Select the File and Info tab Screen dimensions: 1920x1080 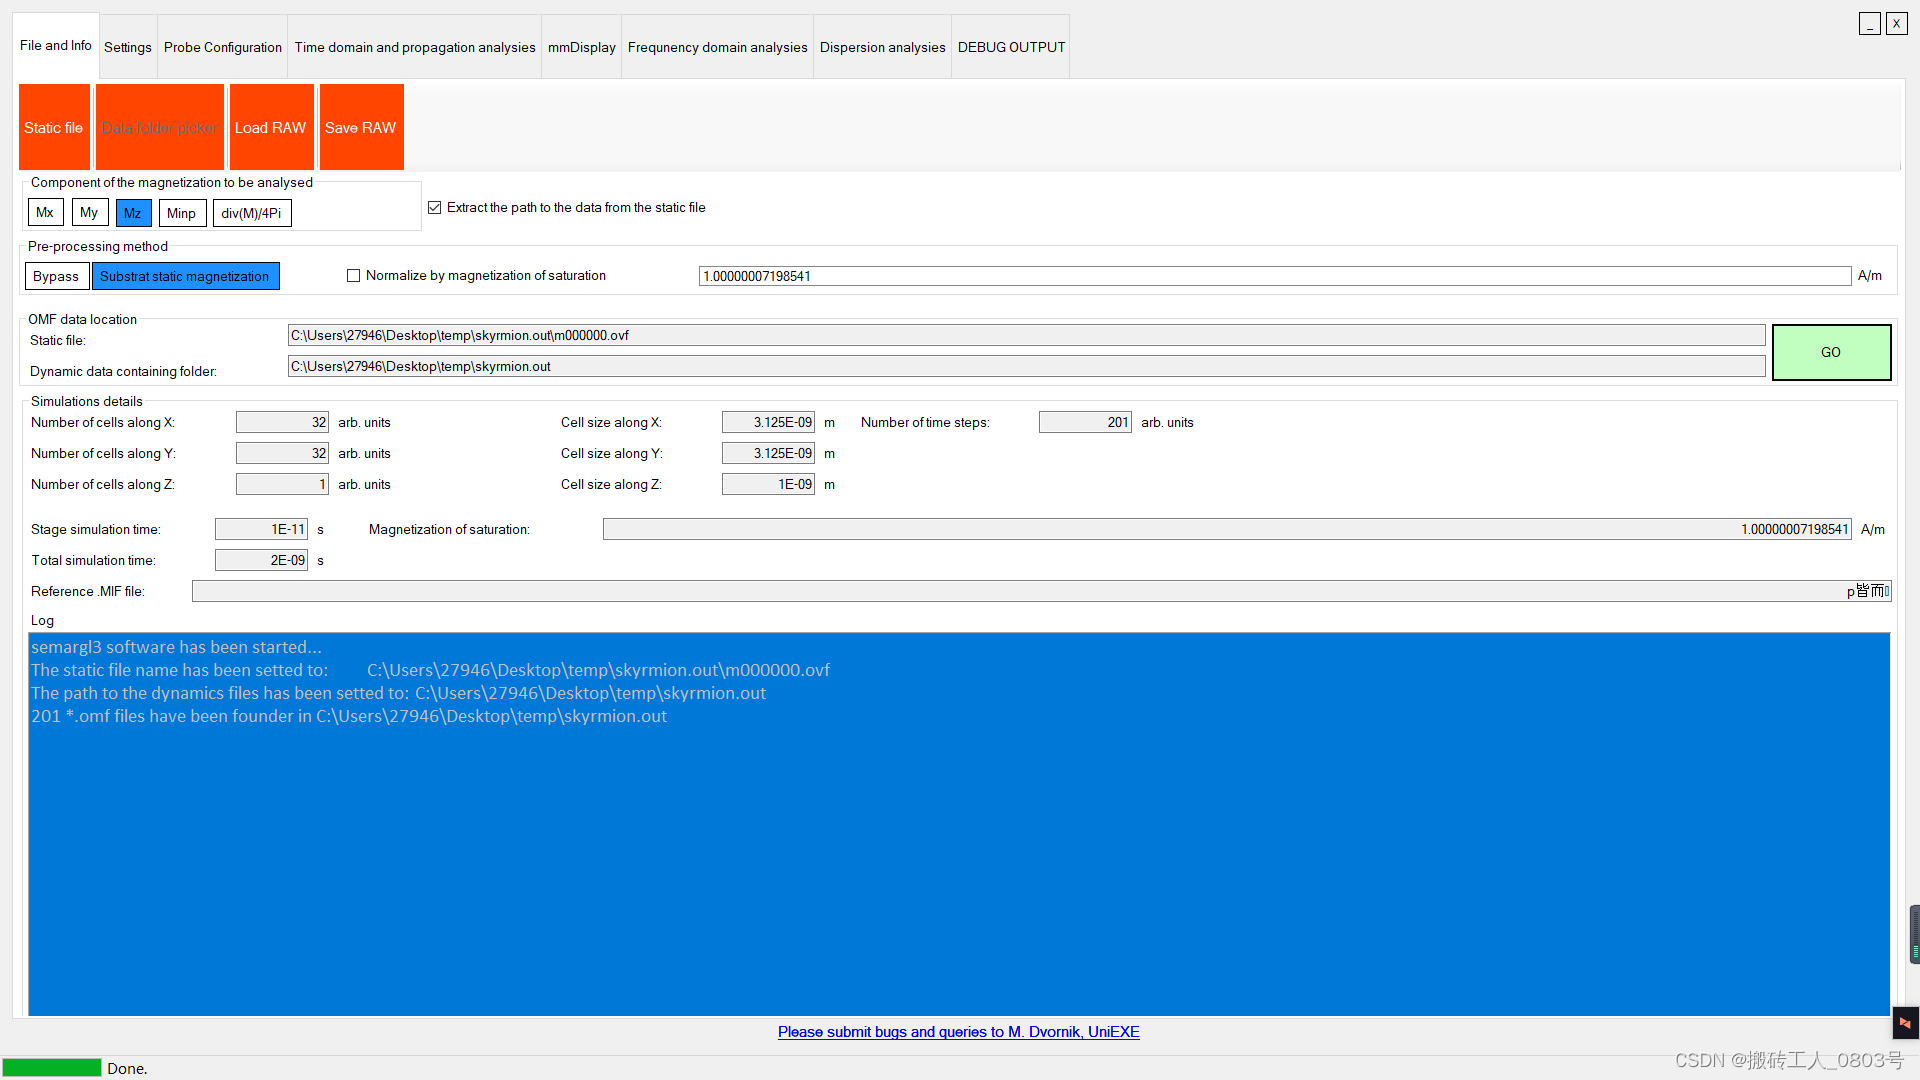[56, 45]
